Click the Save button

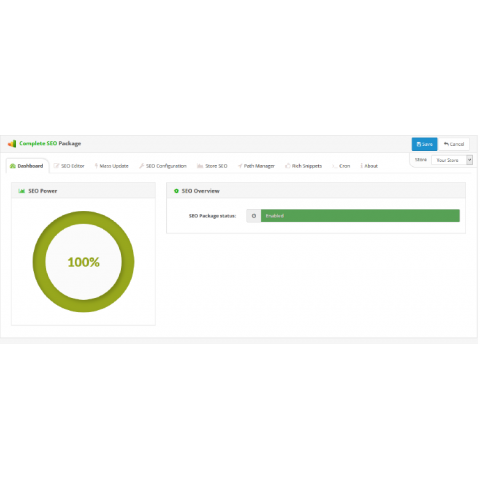click(424, 144)
